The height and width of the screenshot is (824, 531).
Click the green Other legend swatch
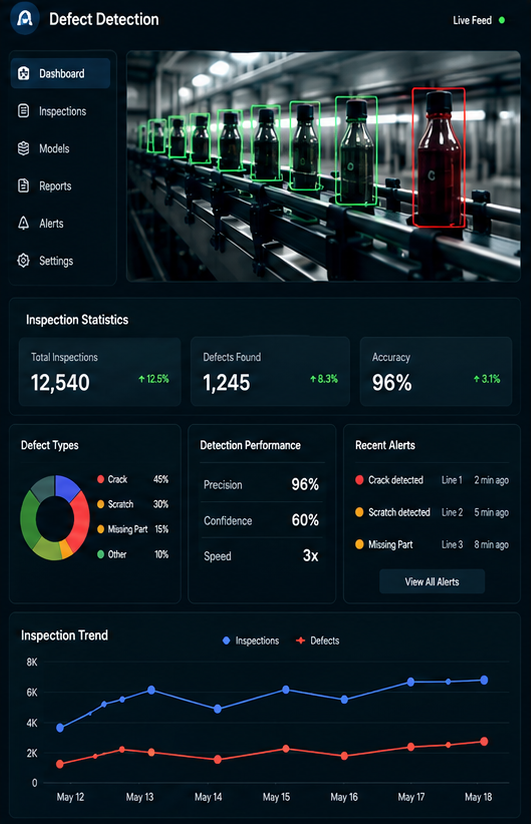(x=100, y=554)
